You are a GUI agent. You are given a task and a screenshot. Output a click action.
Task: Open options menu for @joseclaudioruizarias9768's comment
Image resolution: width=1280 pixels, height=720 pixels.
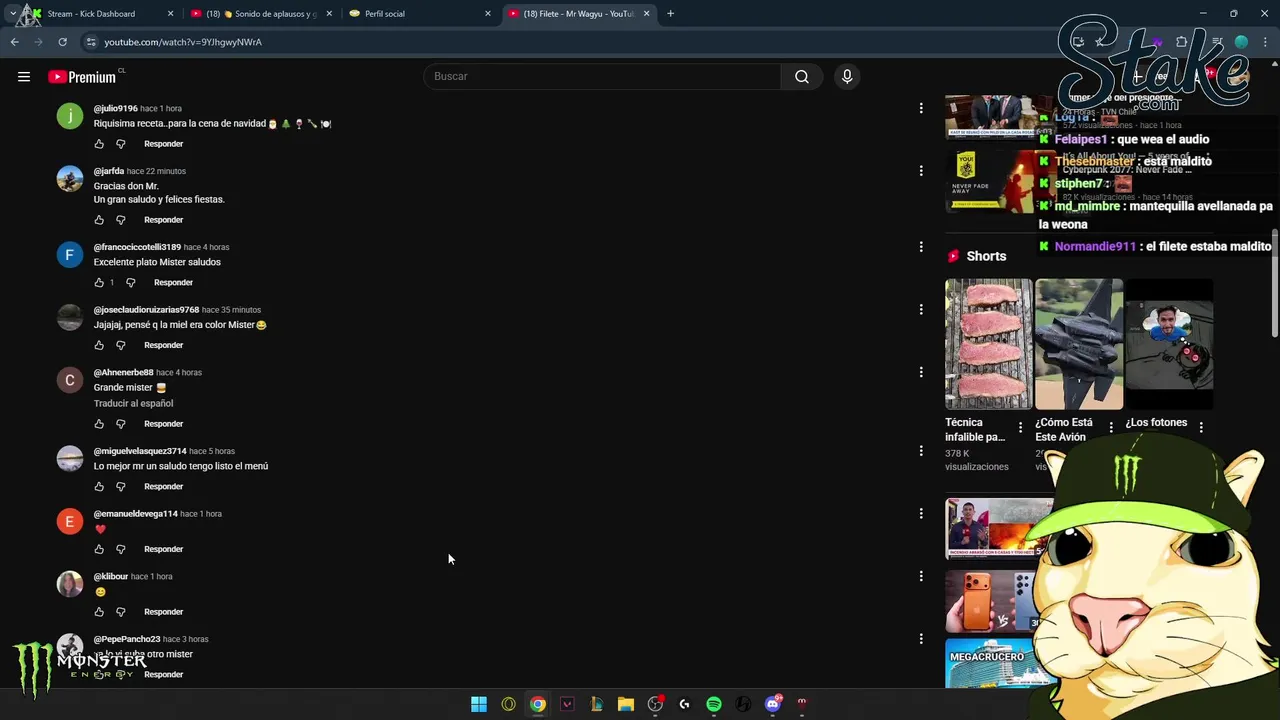click(921, 310)
